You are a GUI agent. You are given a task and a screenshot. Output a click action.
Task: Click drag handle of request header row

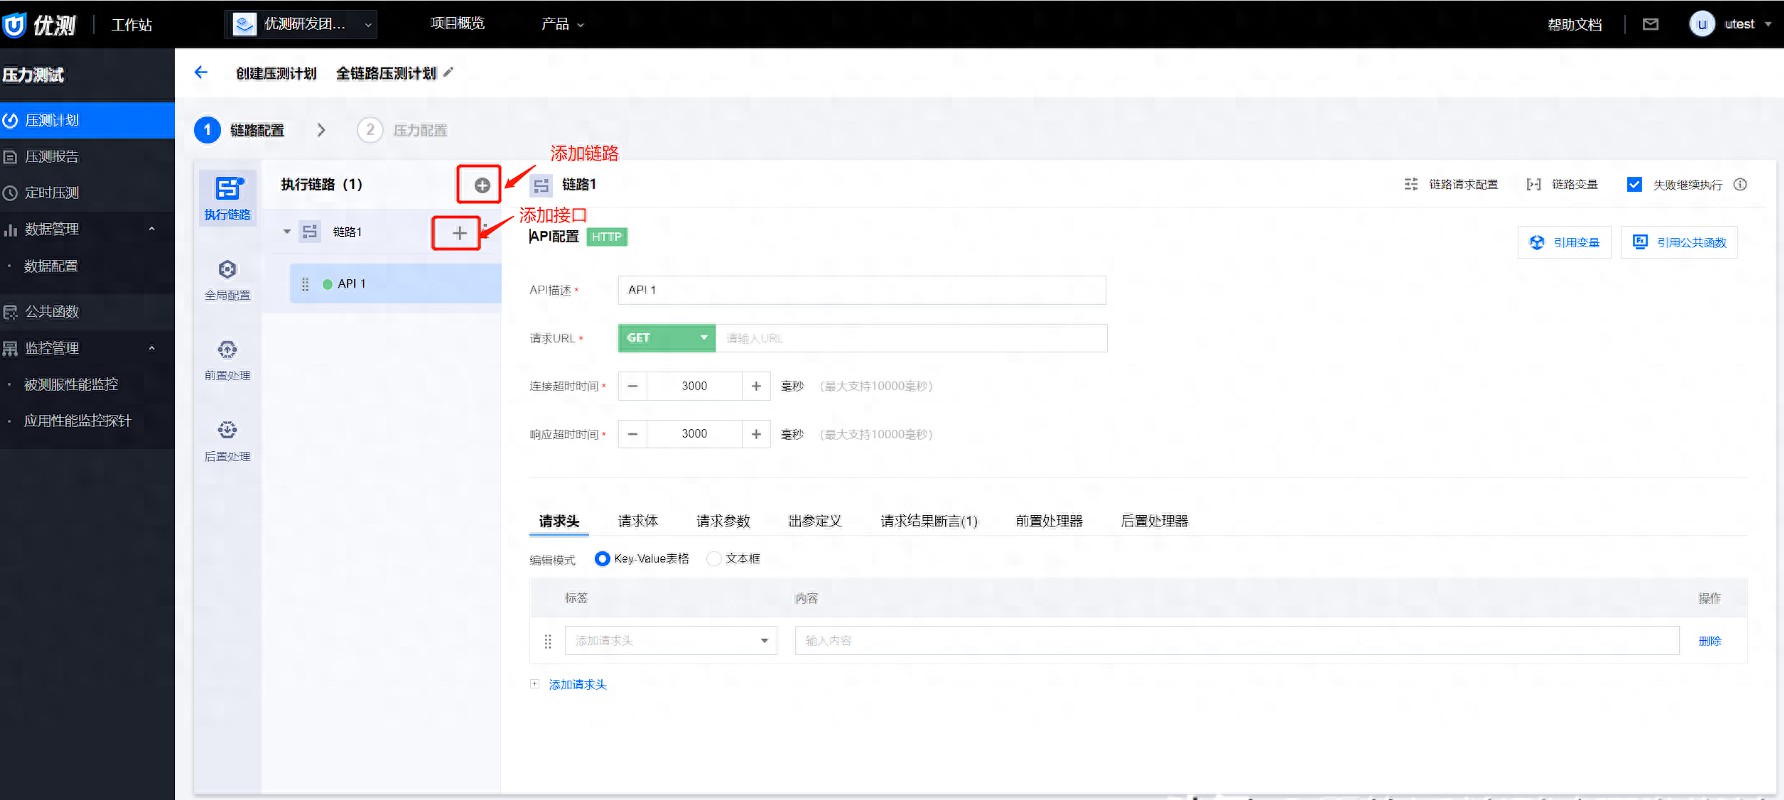click(x=547, y=641)
